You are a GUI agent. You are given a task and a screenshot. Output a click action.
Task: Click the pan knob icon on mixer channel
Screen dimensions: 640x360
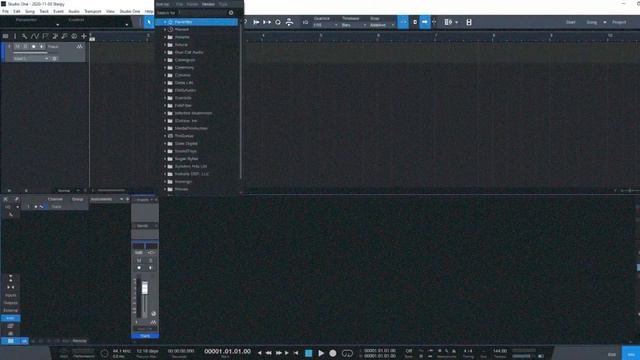pos(153,313)
